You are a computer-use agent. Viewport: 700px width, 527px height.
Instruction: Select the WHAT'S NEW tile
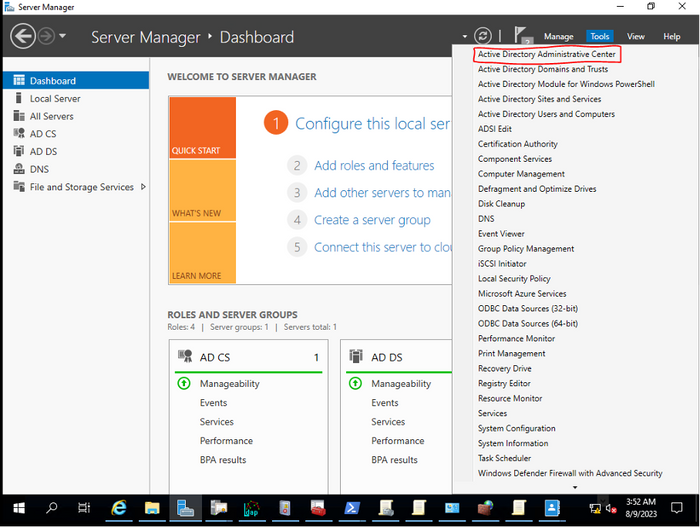pos(203,190)
